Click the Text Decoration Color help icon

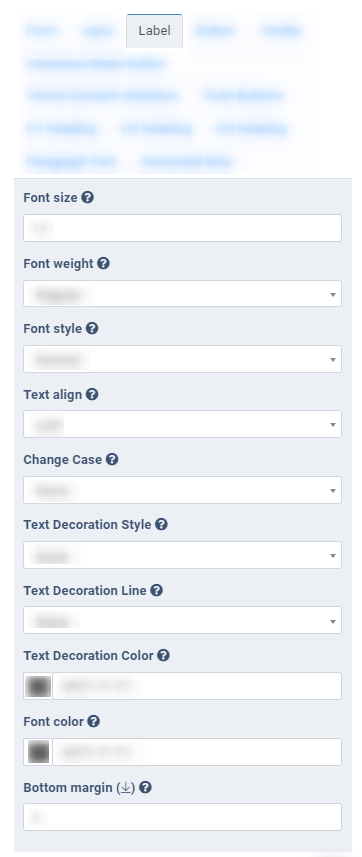(x=164, y=655)
